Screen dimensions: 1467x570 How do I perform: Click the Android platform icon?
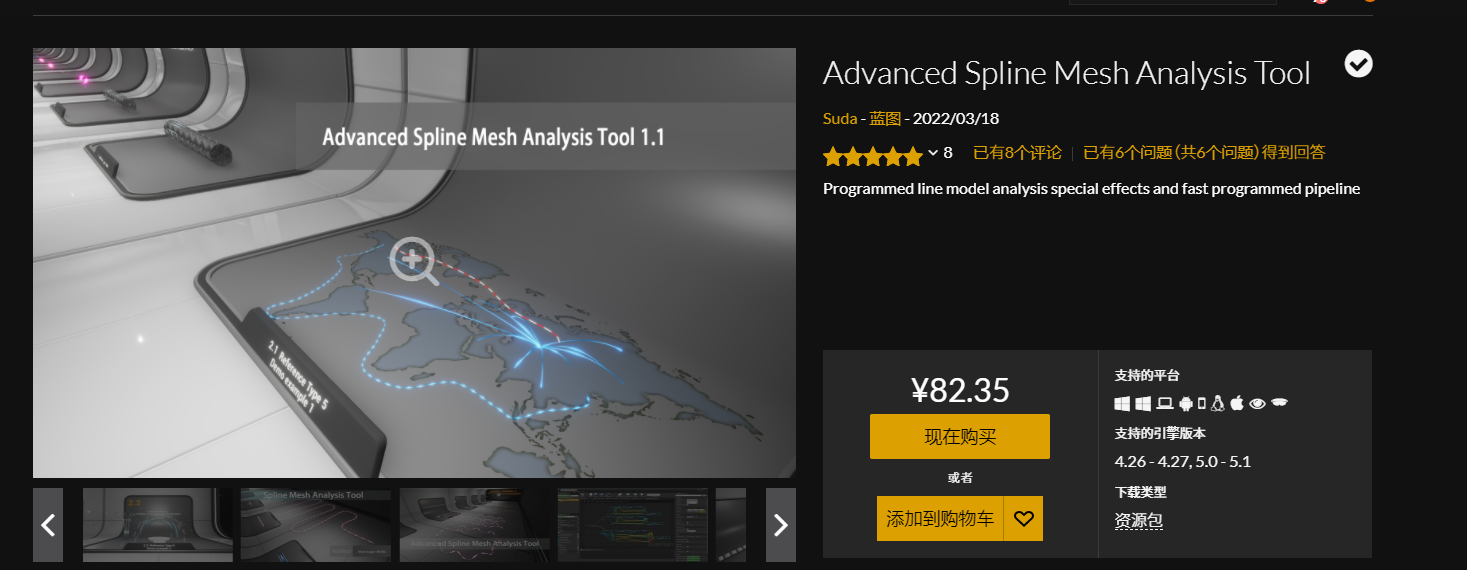1186,404
